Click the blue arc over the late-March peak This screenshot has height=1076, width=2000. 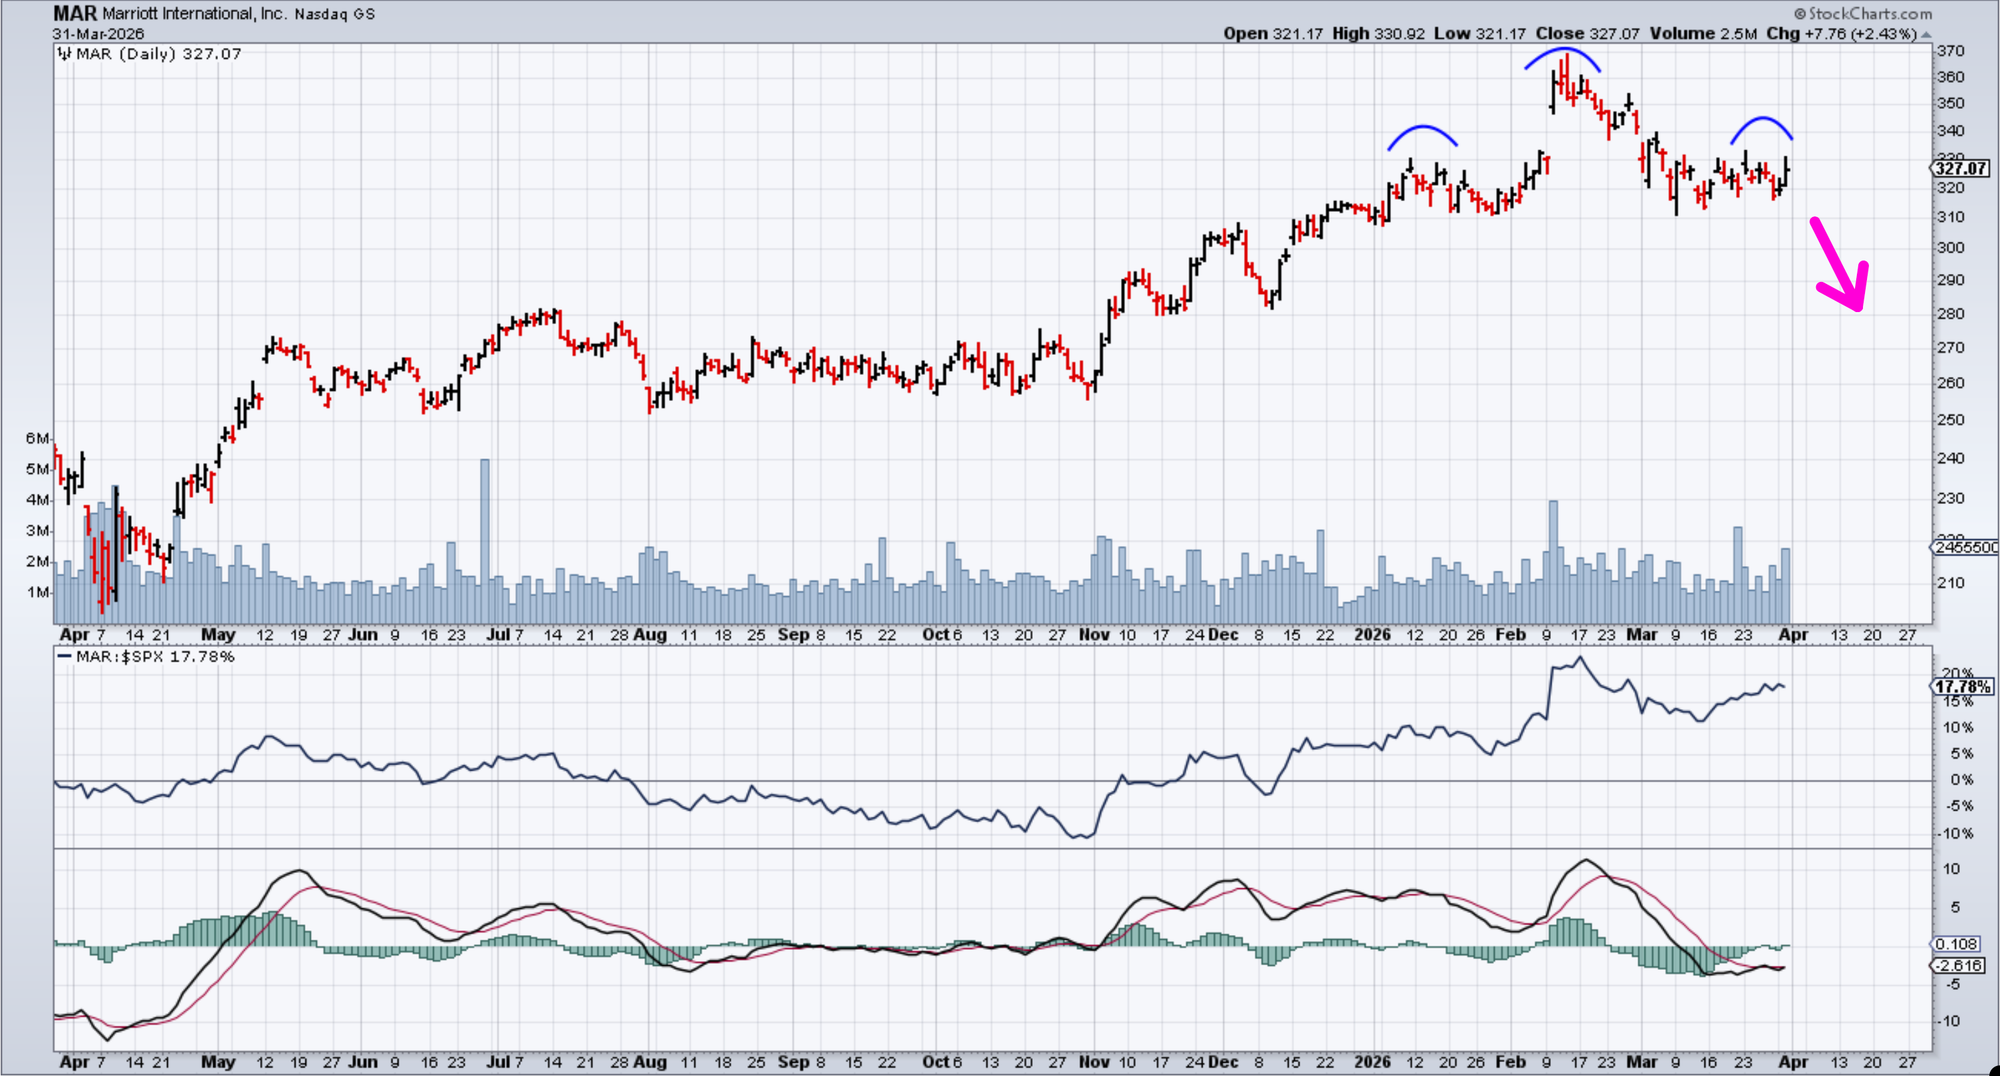coord(1762,121)
